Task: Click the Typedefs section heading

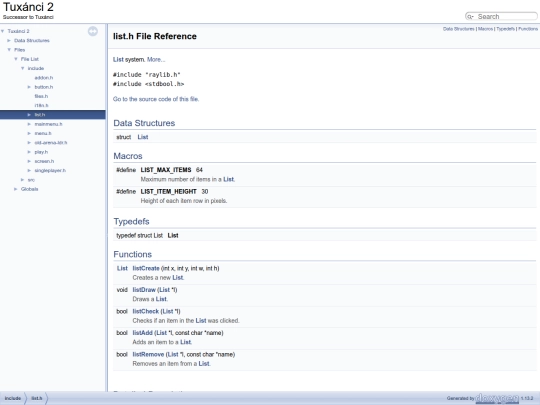Action: coord(131,221)
